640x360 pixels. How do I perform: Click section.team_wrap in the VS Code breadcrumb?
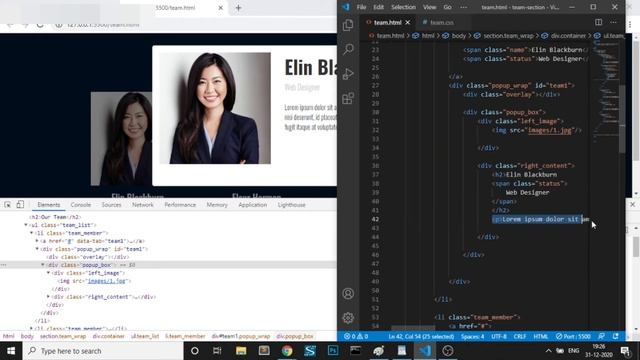click(x=508, y=36)
